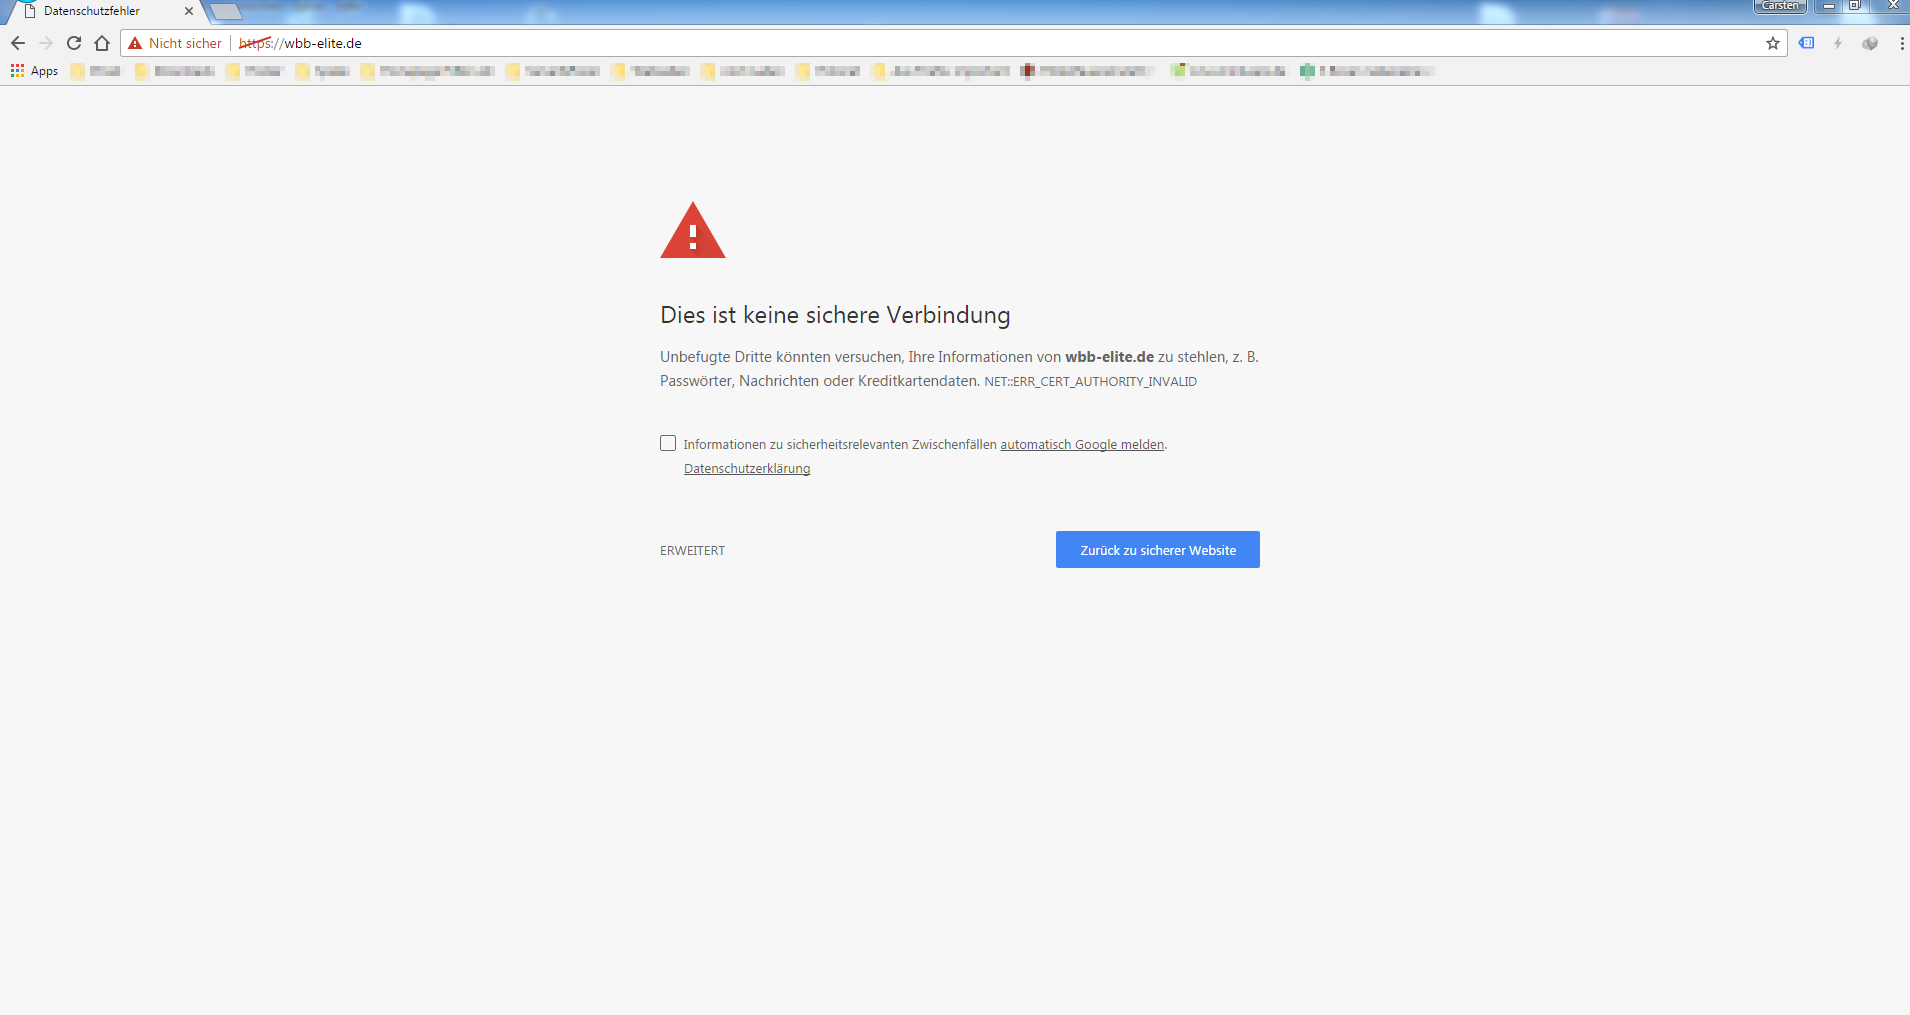Bookmark this page with the star
Image resolution: width=1910 pixels, height=1015 pixels.
tap(1772, 43)
